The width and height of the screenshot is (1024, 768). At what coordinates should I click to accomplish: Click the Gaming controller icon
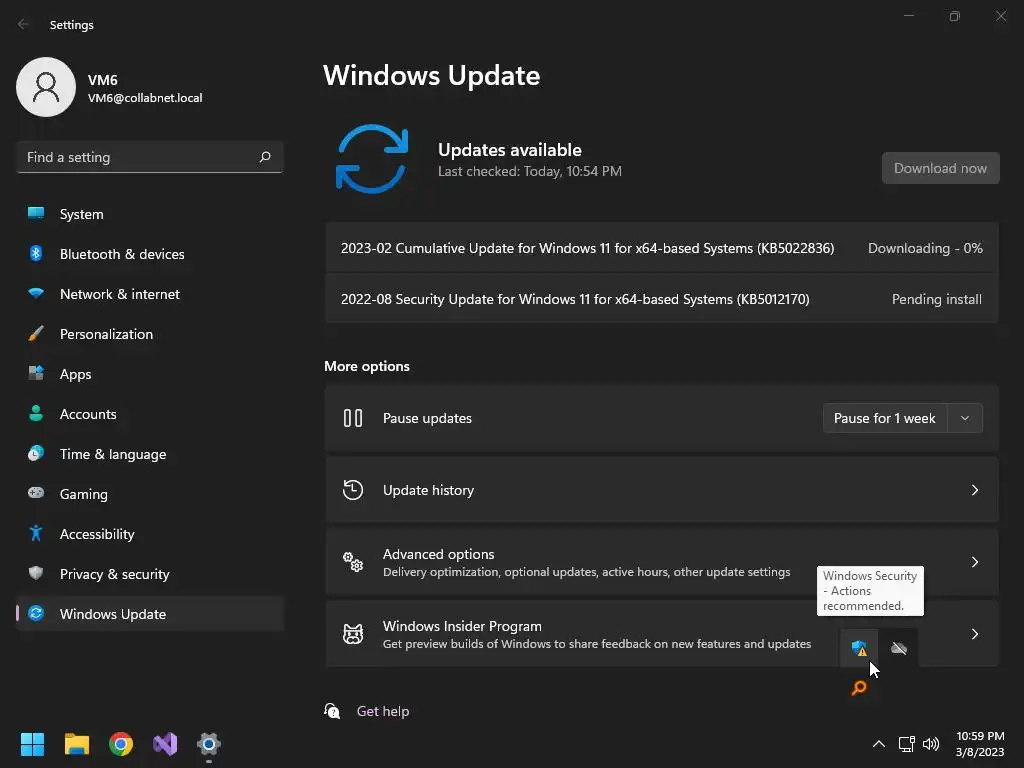click(36, 493)
